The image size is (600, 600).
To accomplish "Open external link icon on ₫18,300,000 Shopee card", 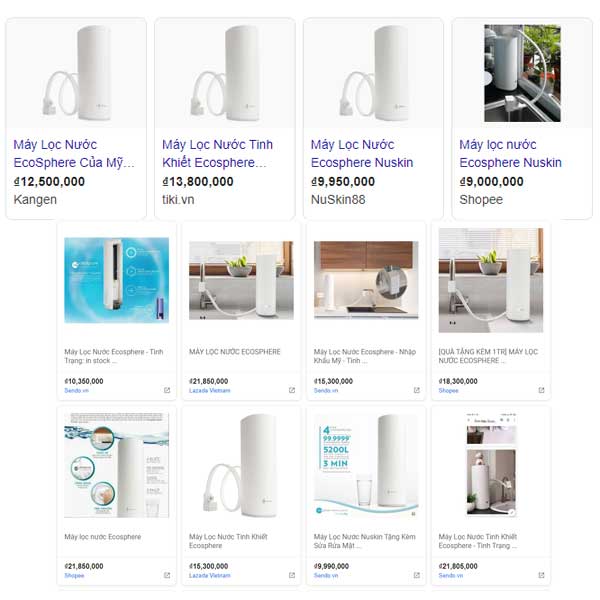I will [x=541, y=390].
